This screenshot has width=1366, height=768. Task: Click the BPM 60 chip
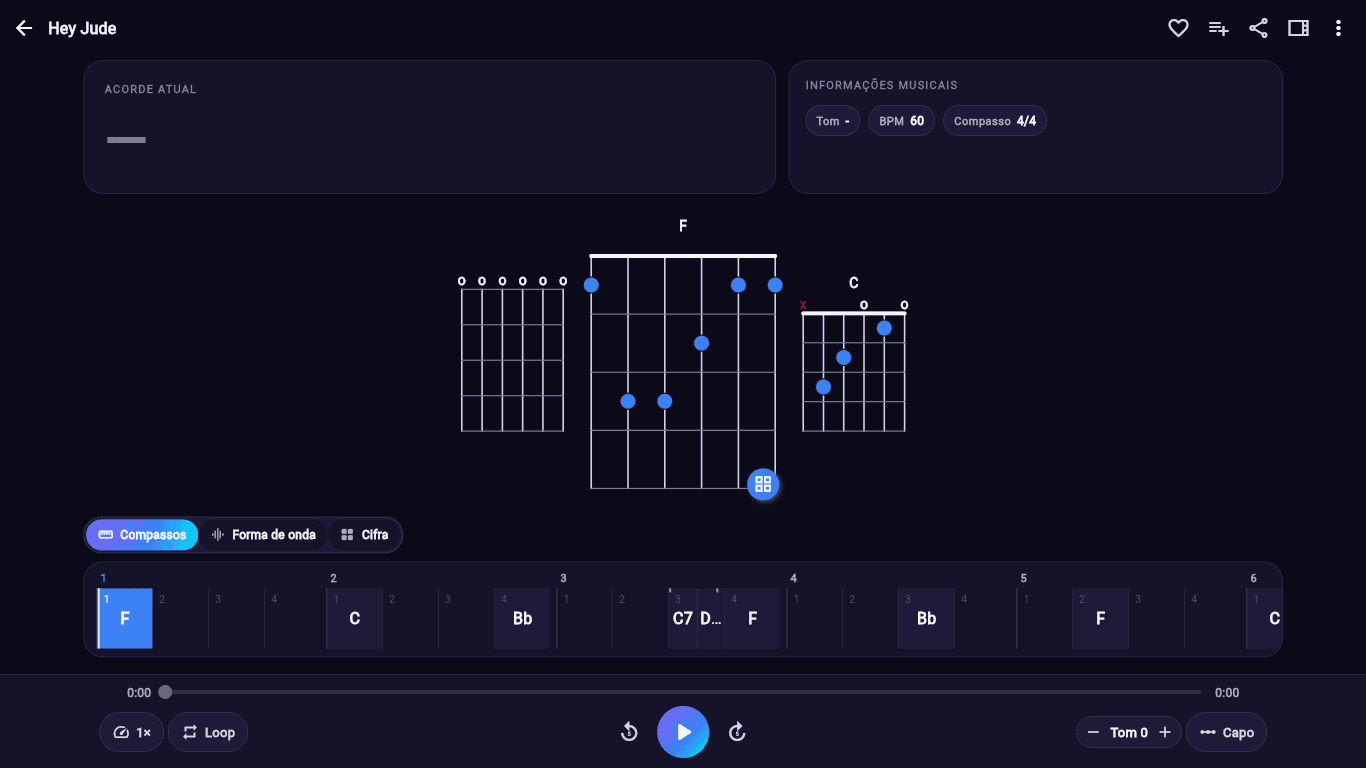(902, 121)
